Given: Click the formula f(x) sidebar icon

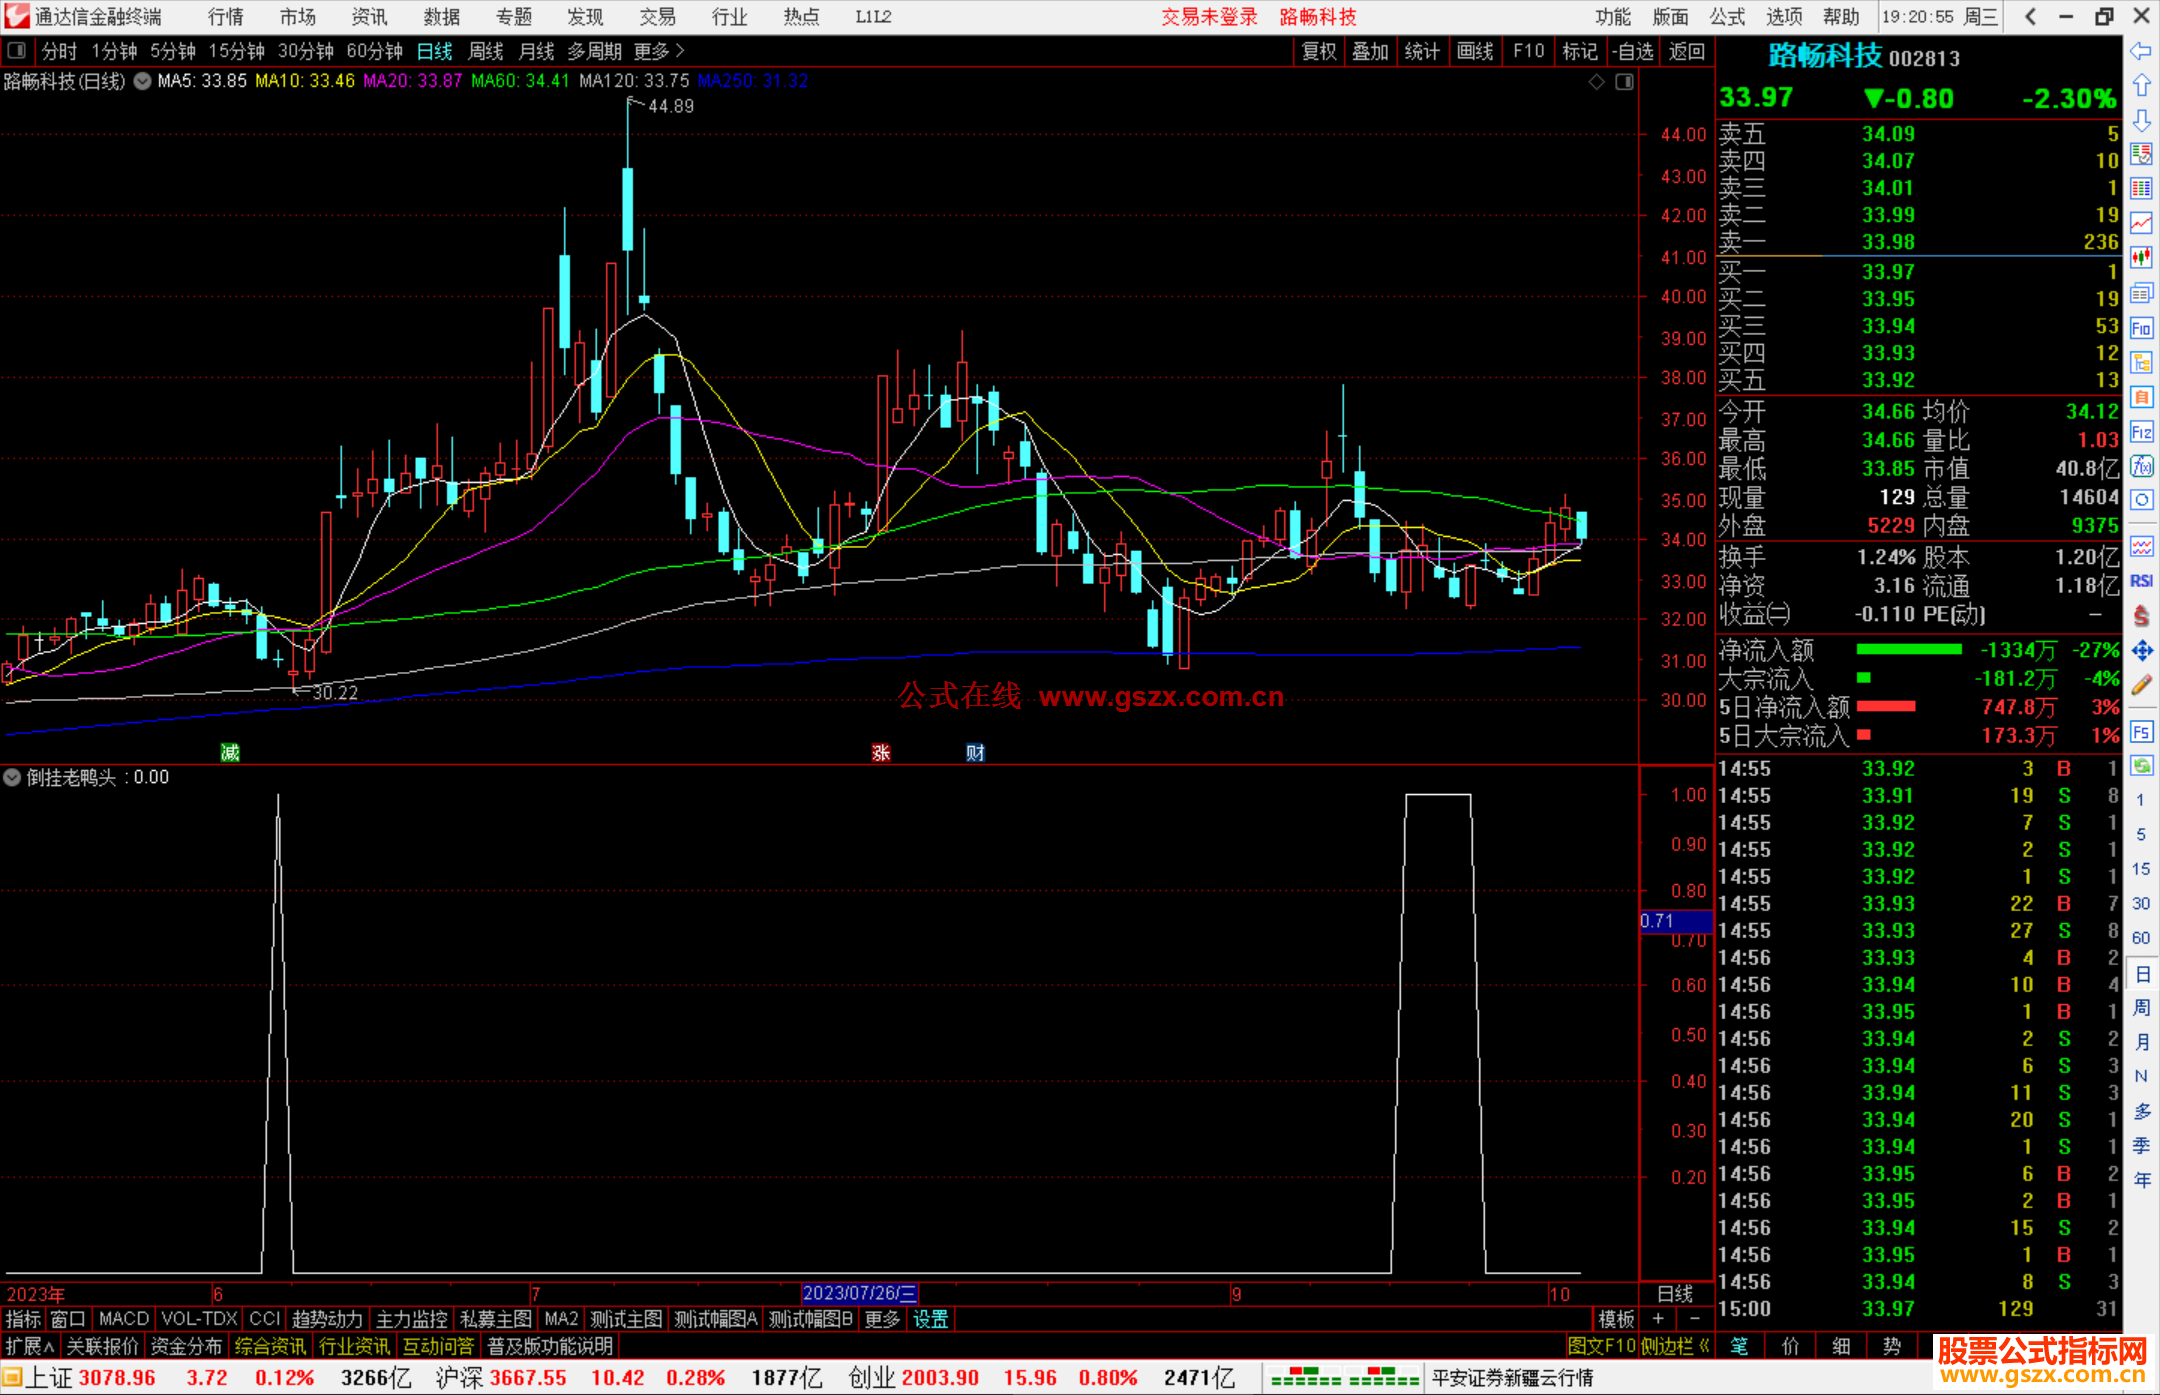Looking at the screenshot, I should [x=2141, y=467].
